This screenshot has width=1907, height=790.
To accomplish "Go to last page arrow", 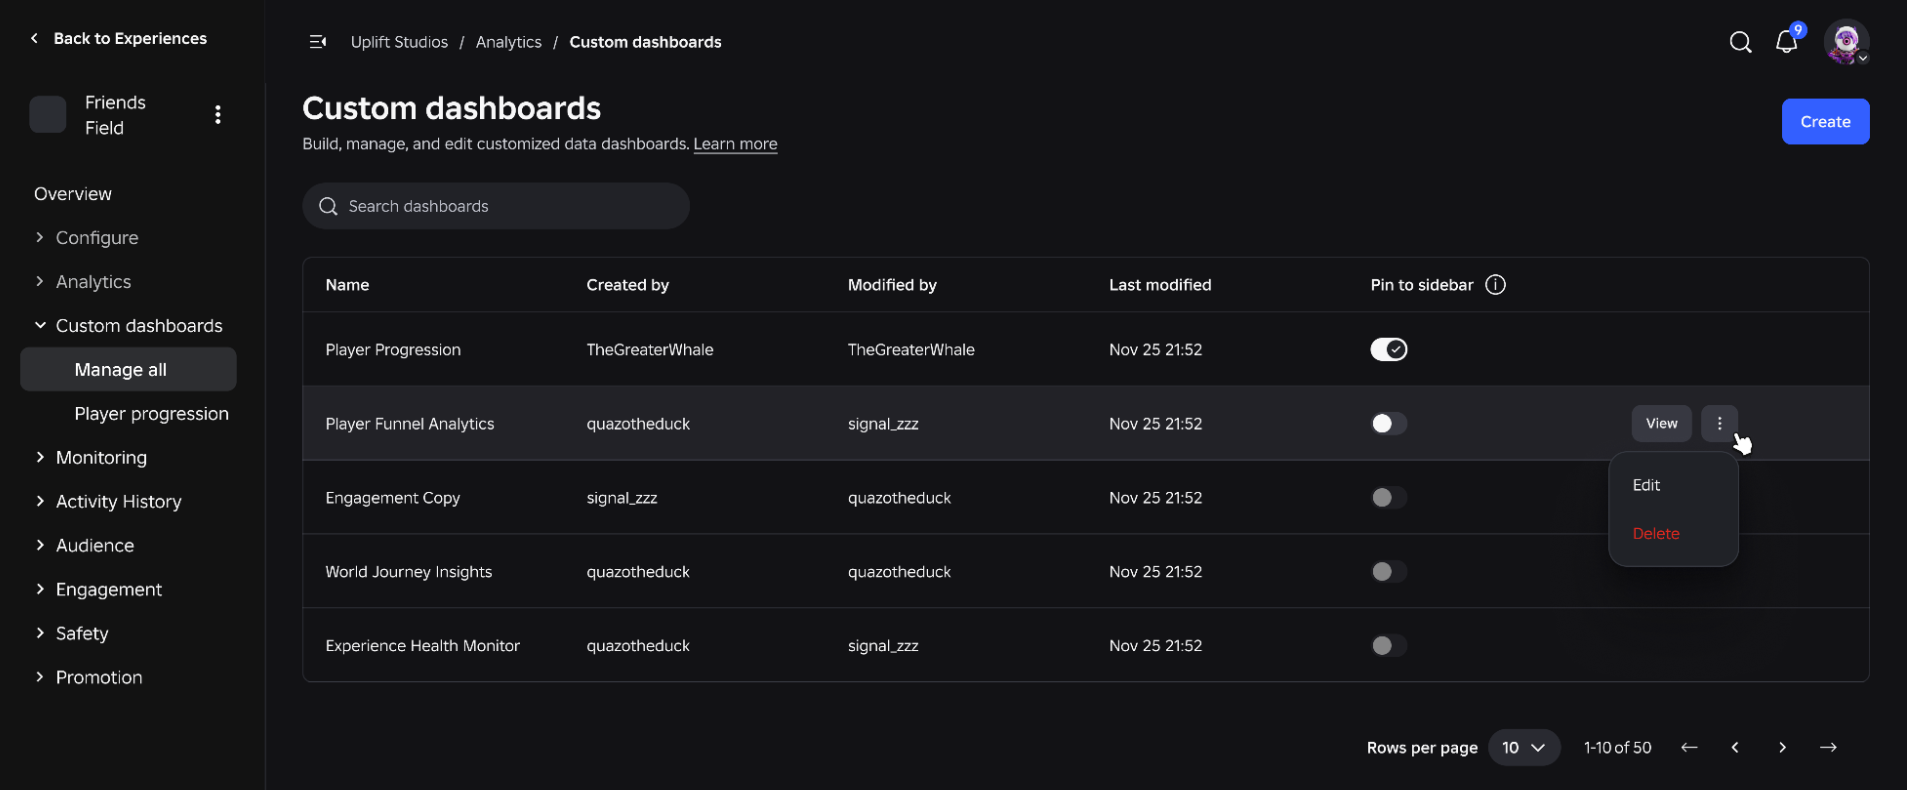I will coord(1828,747).
